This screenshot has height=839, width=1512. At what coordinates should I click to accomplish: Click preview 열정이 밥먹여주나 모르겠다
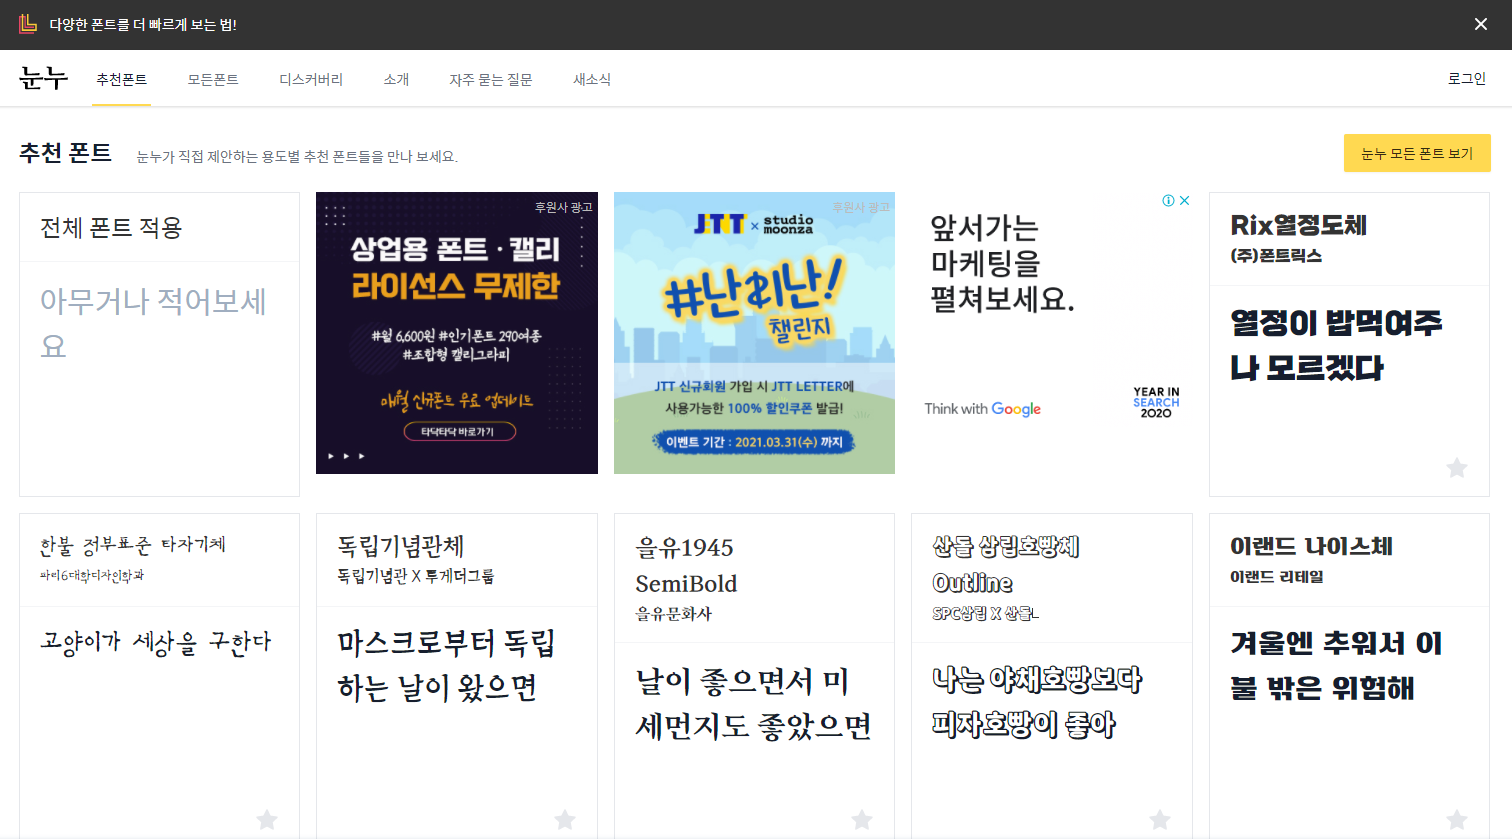click(1336, 345)
